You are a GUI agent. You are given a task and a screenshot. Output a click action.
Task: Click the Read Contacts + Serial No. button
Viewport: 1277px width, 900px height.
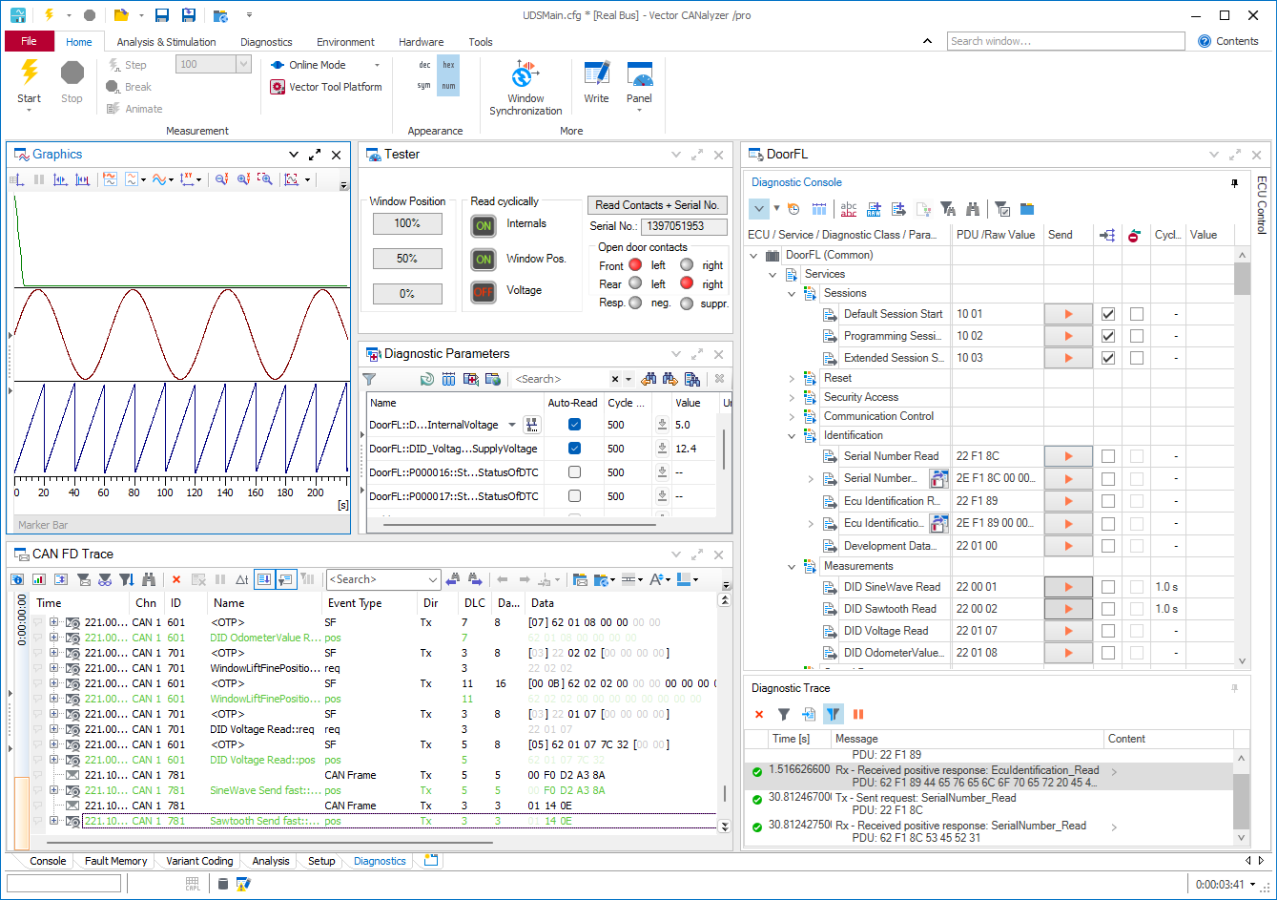(657, 205)
